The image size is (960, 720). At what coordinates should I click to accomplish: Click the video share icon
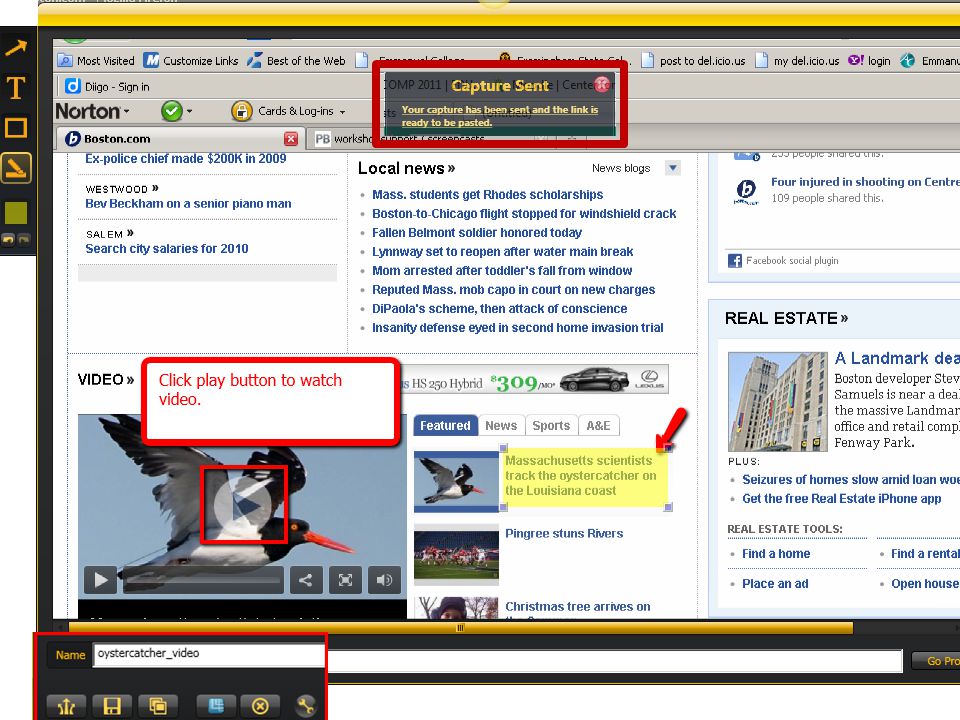pyautogui.click(x=306, y=580)
